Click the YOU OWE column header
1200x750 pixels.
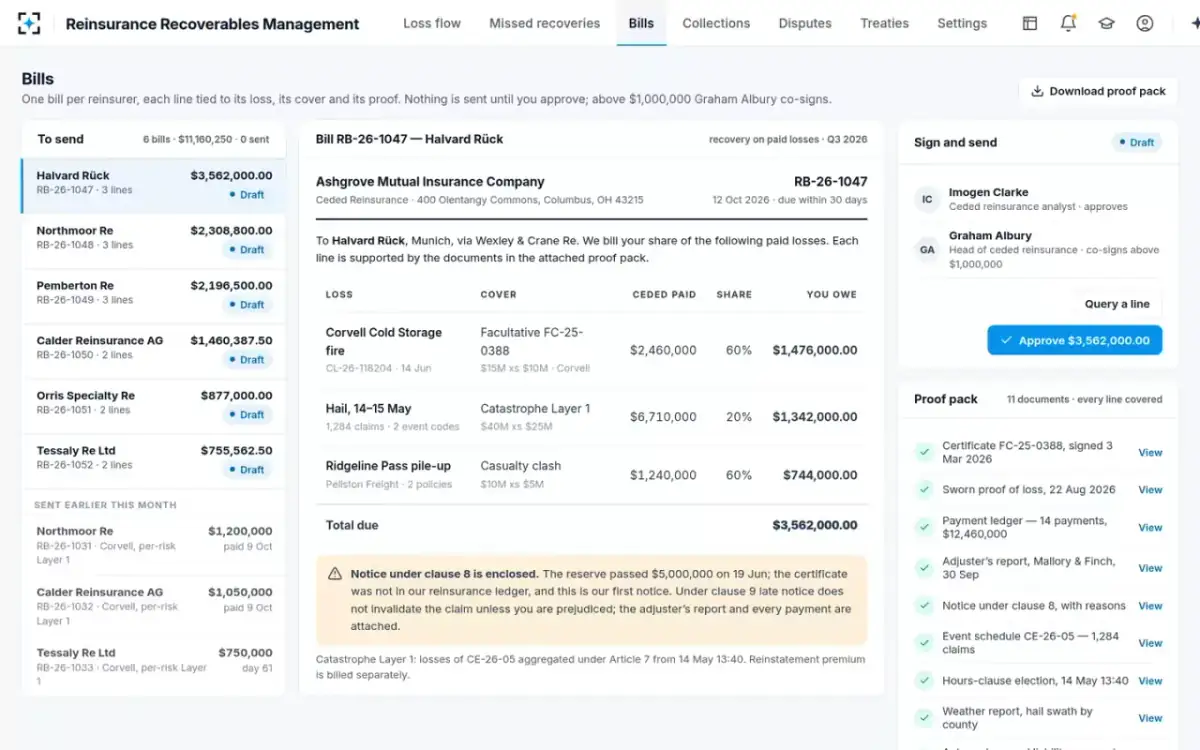click(x=832, y=295)
